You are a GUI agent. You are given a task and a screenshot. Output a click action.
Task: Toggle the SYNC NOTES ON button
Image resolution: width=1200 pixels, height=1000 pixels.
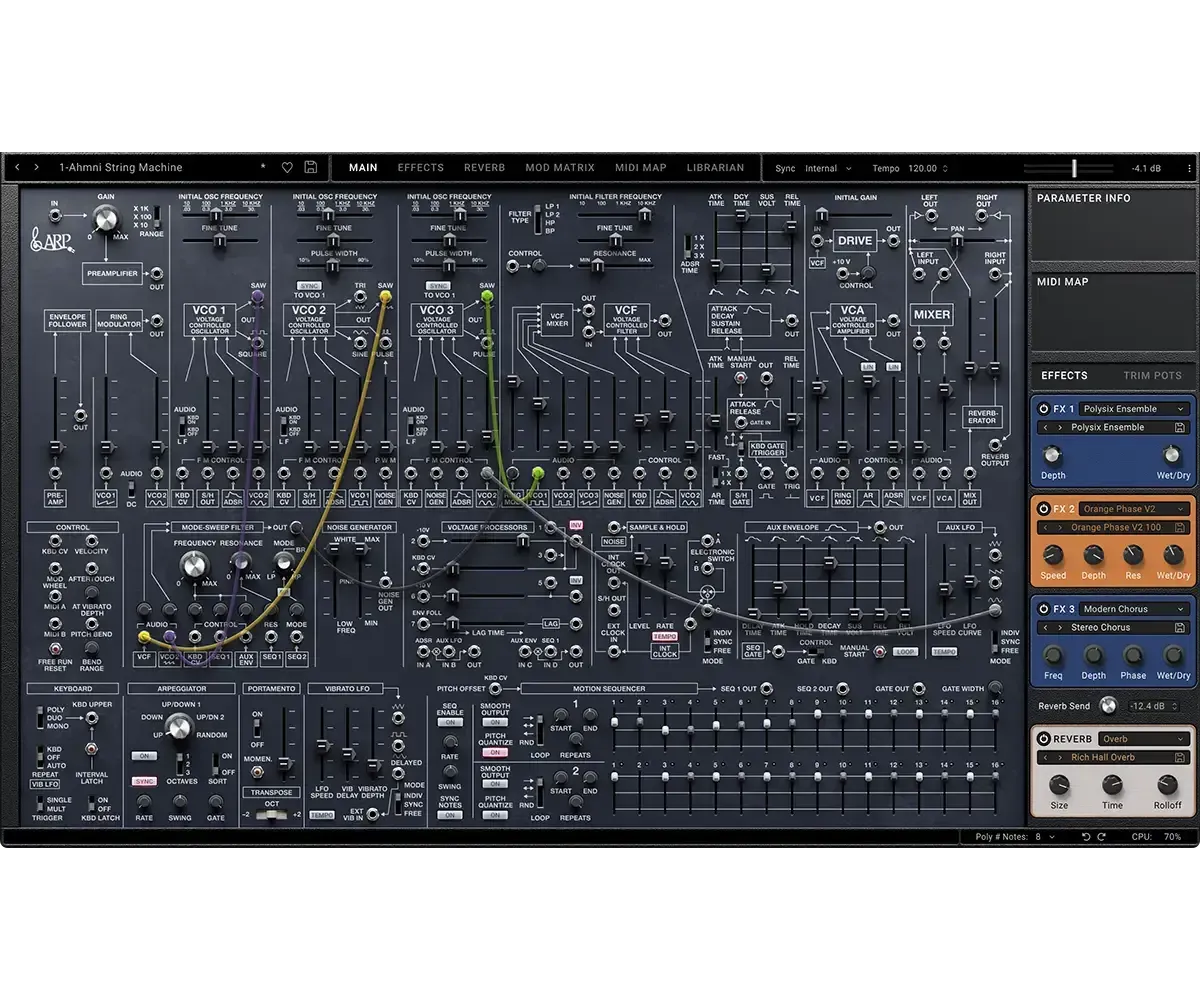(450, 815)
